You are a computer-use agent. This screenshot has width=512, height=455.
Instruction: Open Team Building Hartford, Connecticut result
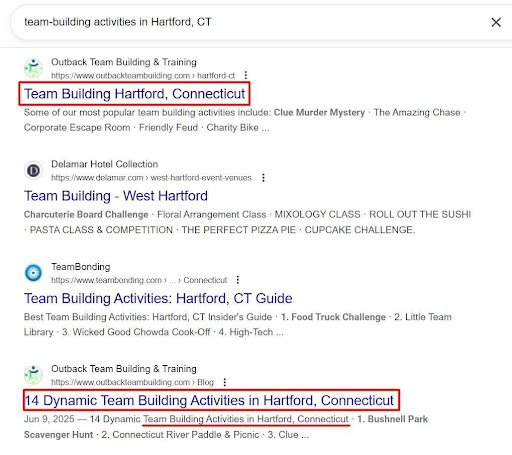coord(134,94)
